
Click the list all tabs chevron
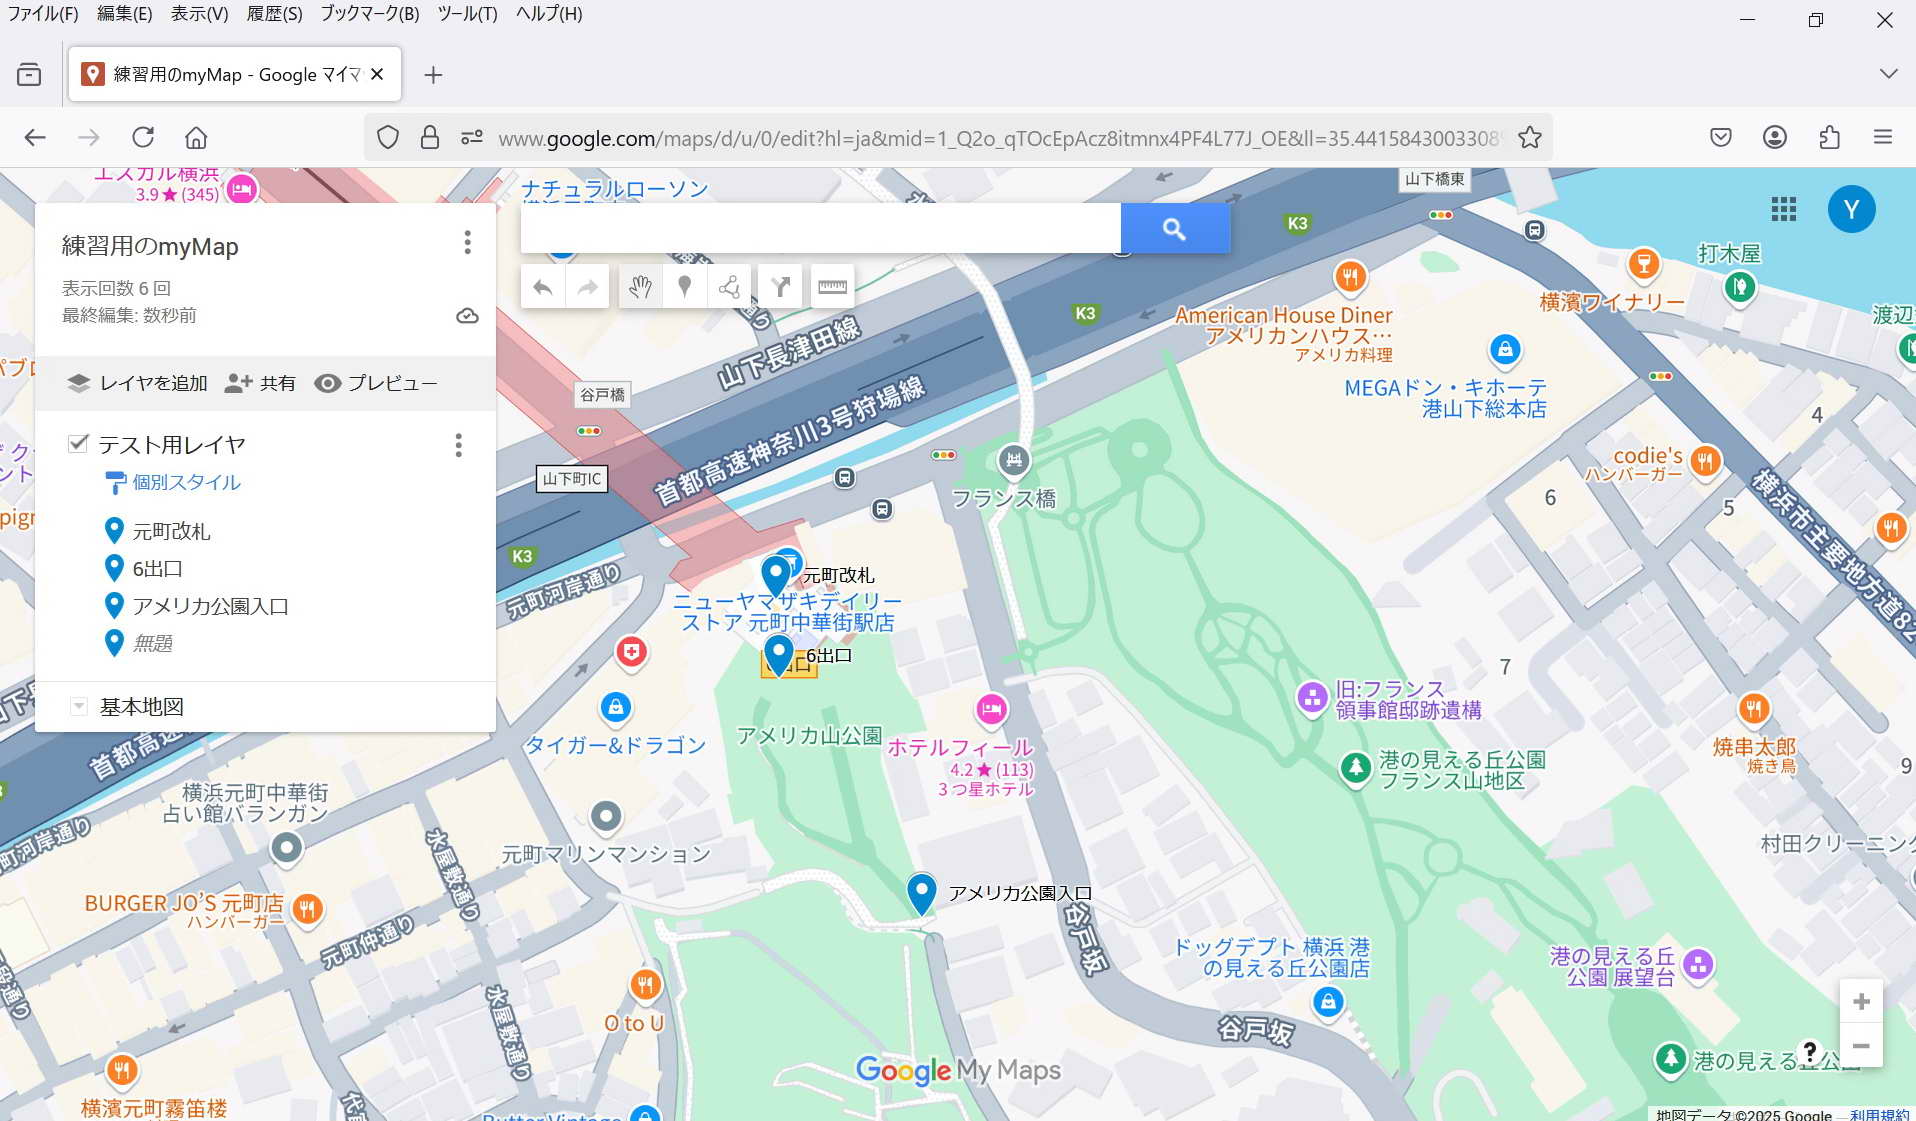tap(1888, 74)
